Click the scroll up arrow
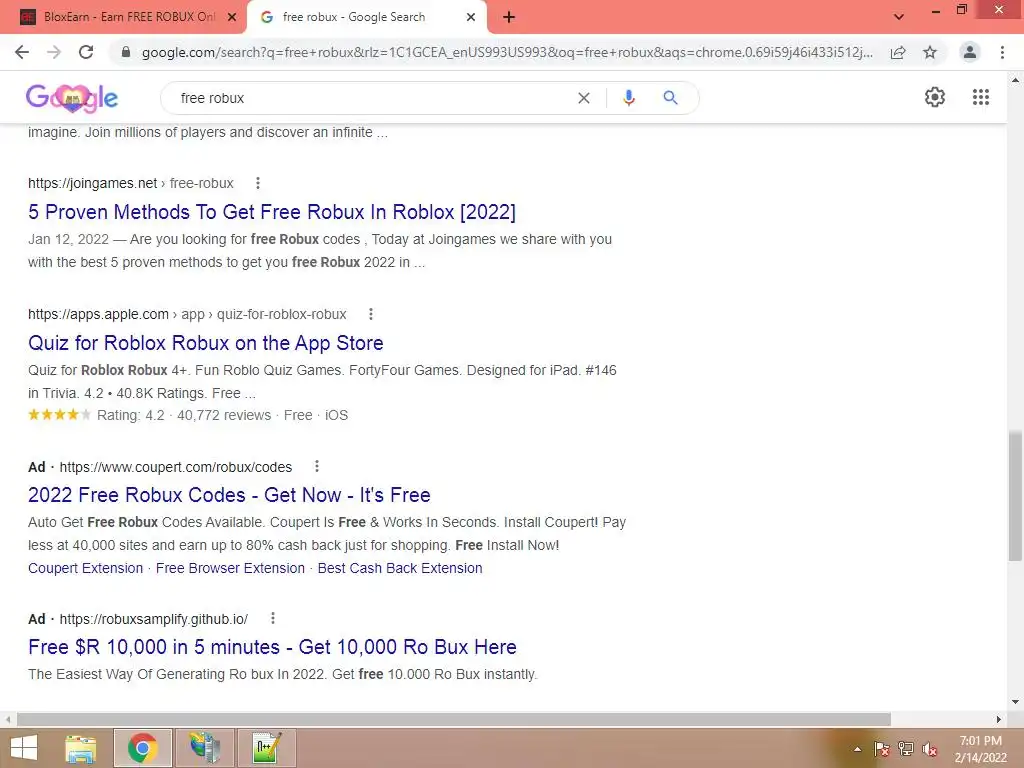Screen dimensions: 1024x768 point(1015,80)
